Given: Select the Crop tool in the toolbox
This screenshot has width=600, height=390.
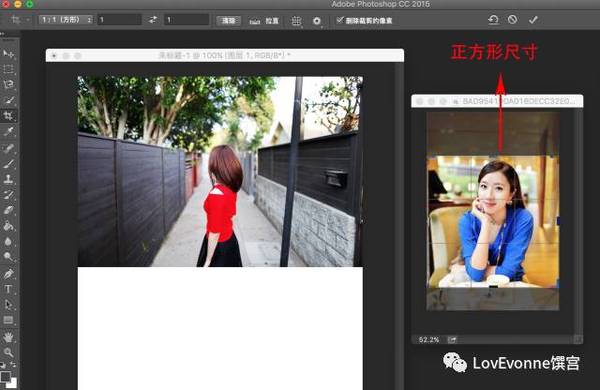Looking at the screenshot, I should point(8,116).
